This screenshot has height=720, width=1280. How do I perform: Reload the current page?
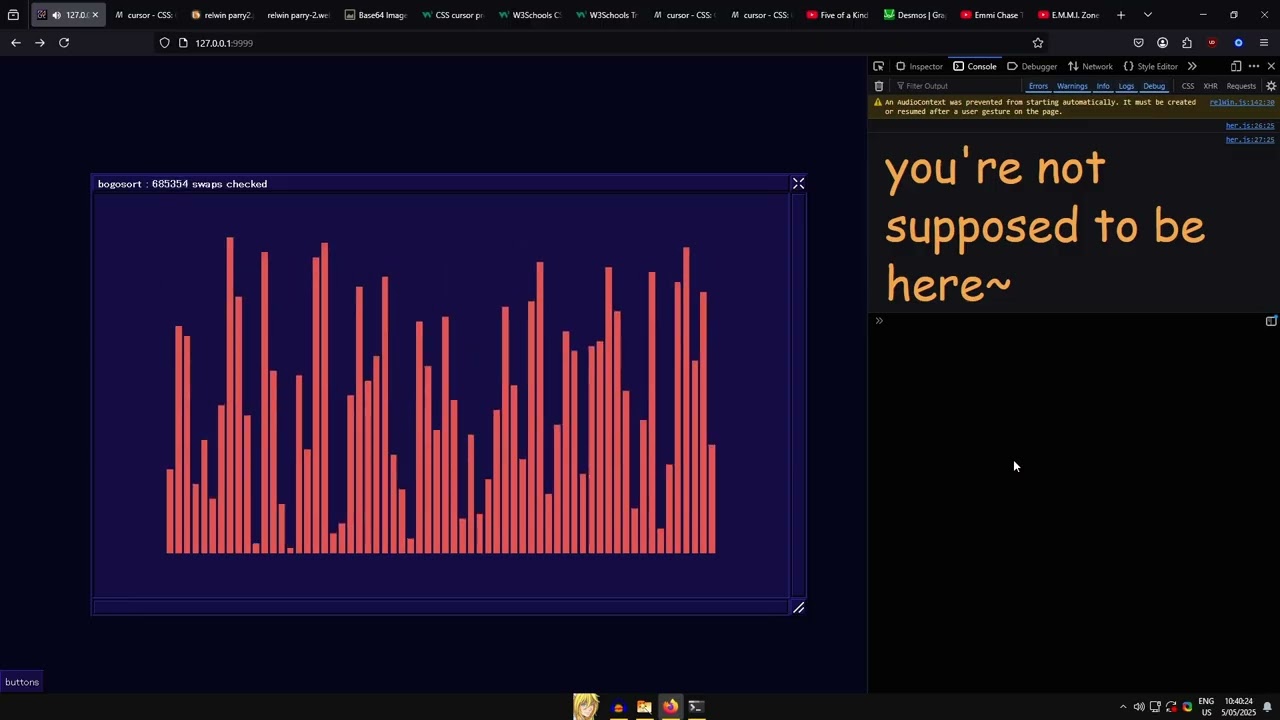pyautogui.click(x=64, y=43)
